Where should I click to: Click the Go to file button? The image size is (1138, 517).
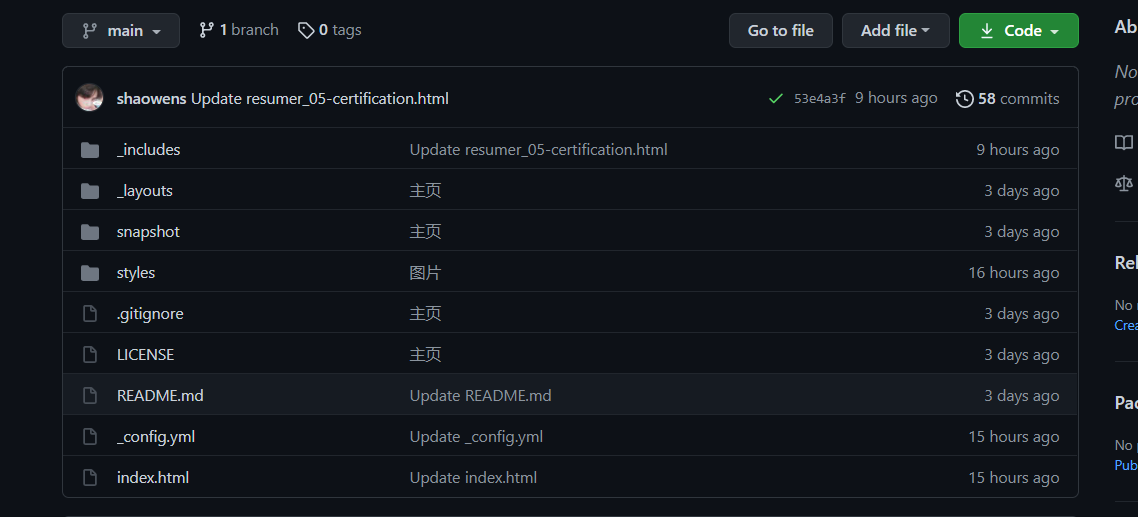[x=780, y=30]
